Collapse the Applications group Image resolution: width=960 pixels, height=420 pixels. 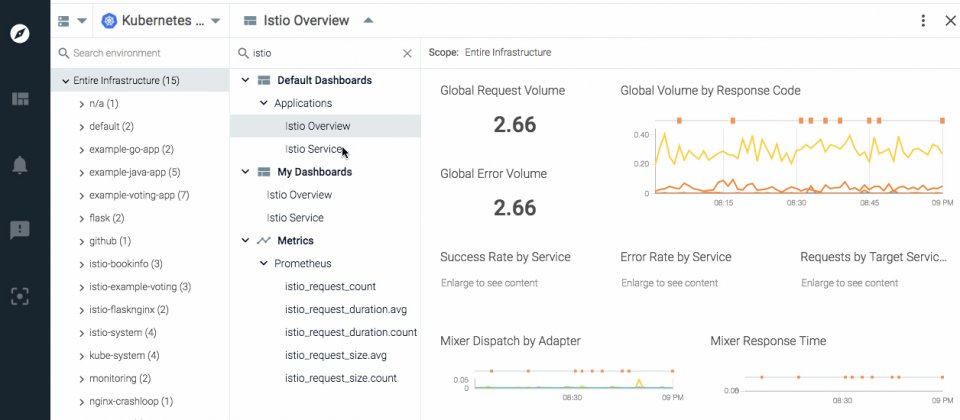click(264, 103)
